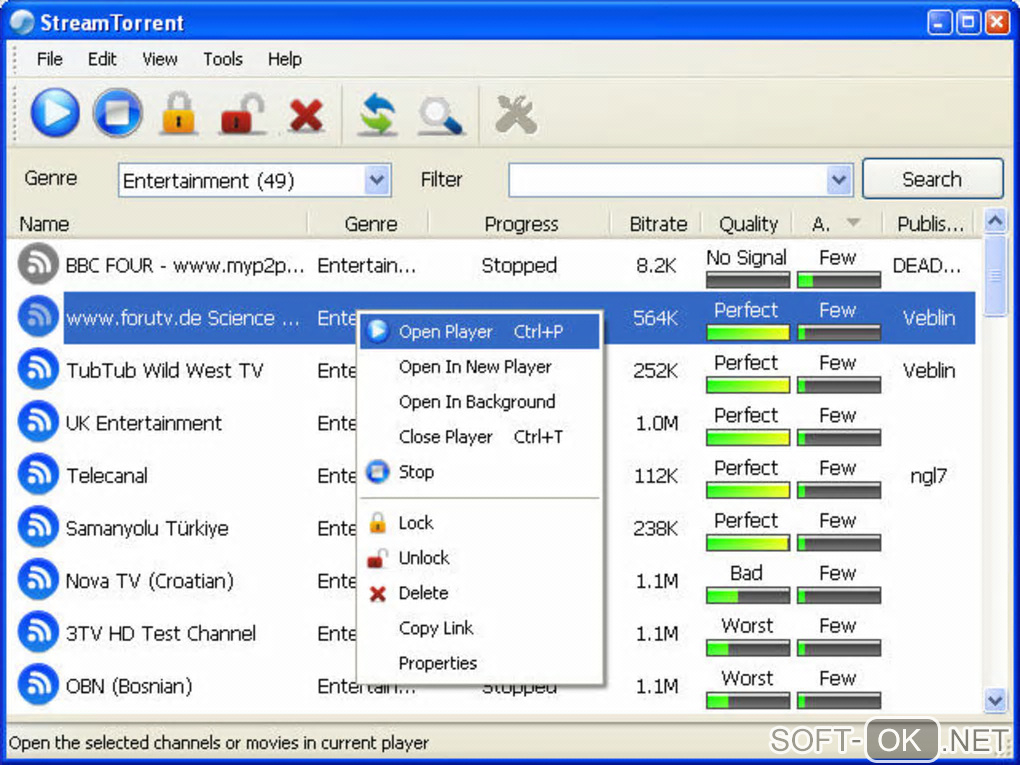Click the feed icon of 3TV HD Test Channel
Viewport: 1020px width, 765px height.
38,632
